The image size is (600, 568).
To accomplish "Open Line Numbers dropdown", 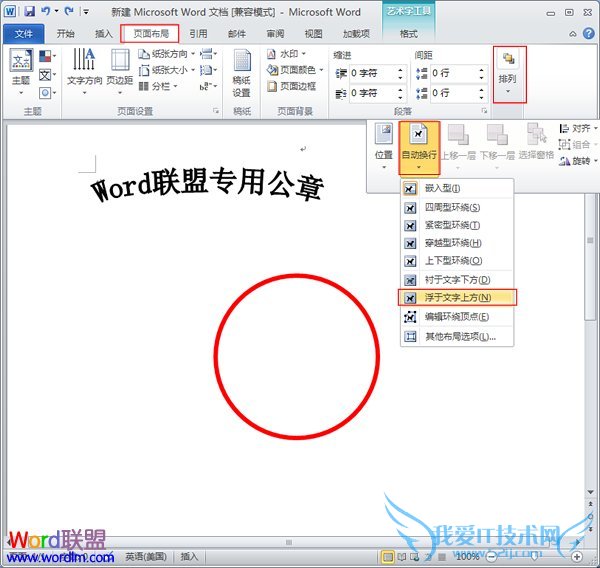I will (209, 70).
